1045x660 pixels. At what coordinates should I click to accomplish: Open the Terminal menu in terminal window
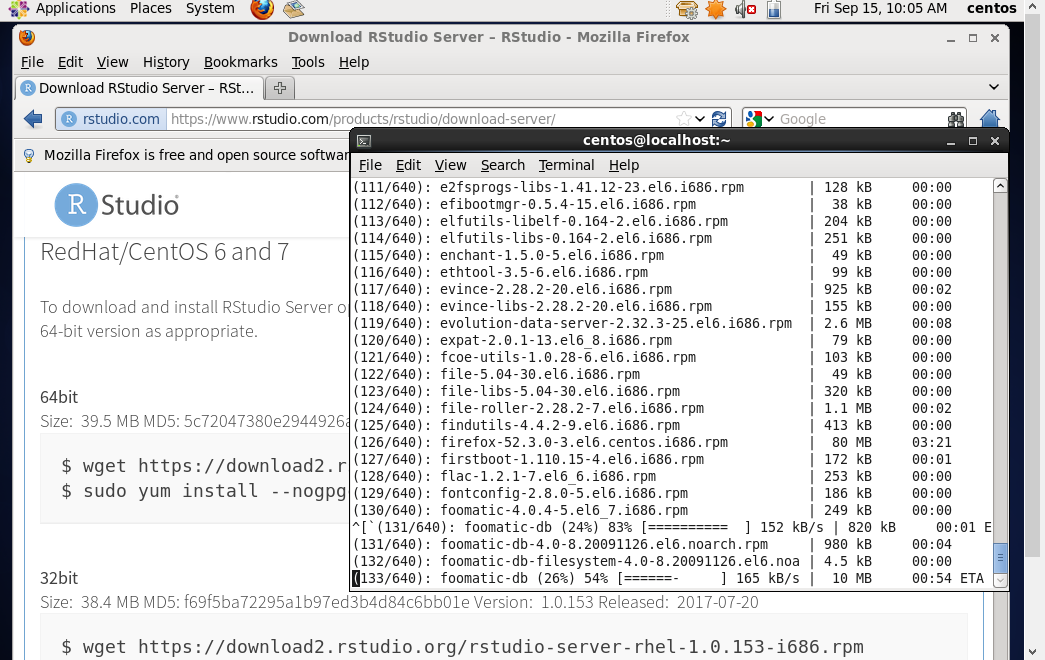[566, 165]
